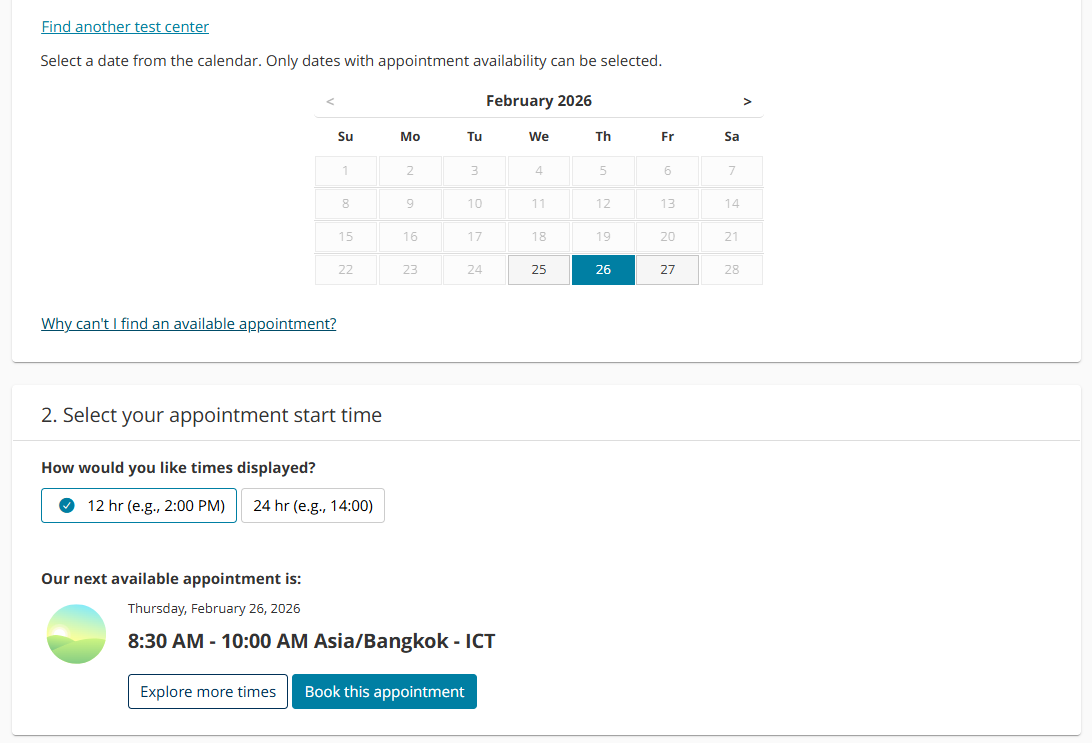Go to the previous month arrow
The height and width of the screenshot is (743, 1092).
pyautogui.click(x=330, y=101)
